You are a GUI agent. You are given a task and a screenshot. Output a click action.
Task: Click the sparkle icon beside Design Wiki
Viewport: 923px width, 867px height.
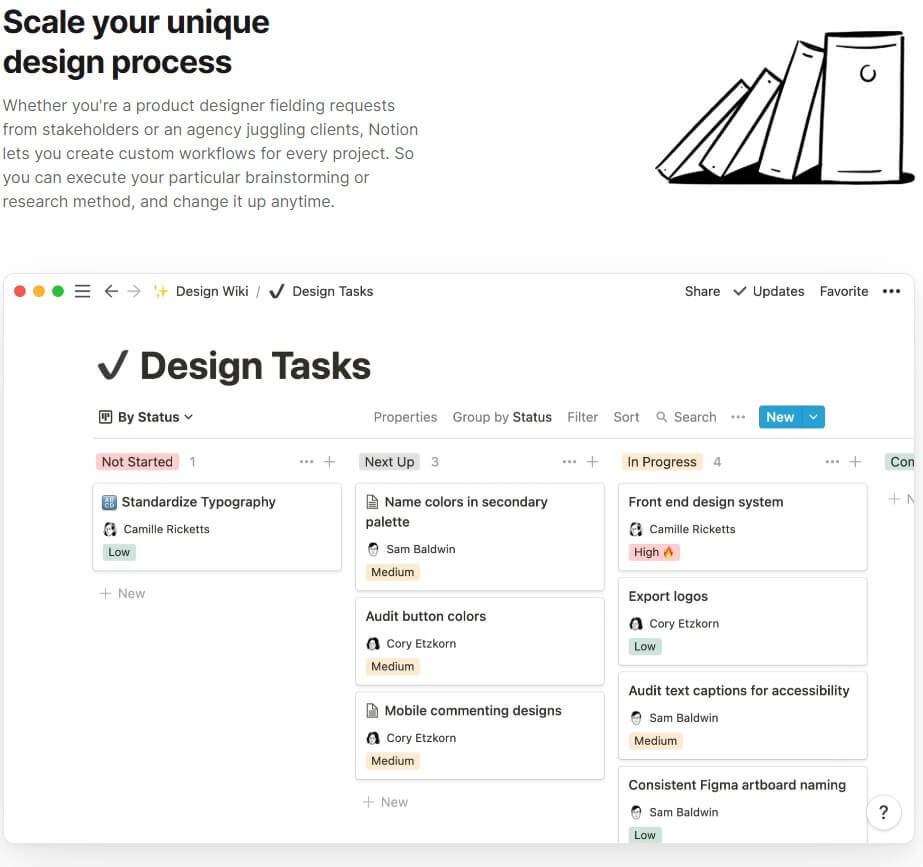[160, 291]
